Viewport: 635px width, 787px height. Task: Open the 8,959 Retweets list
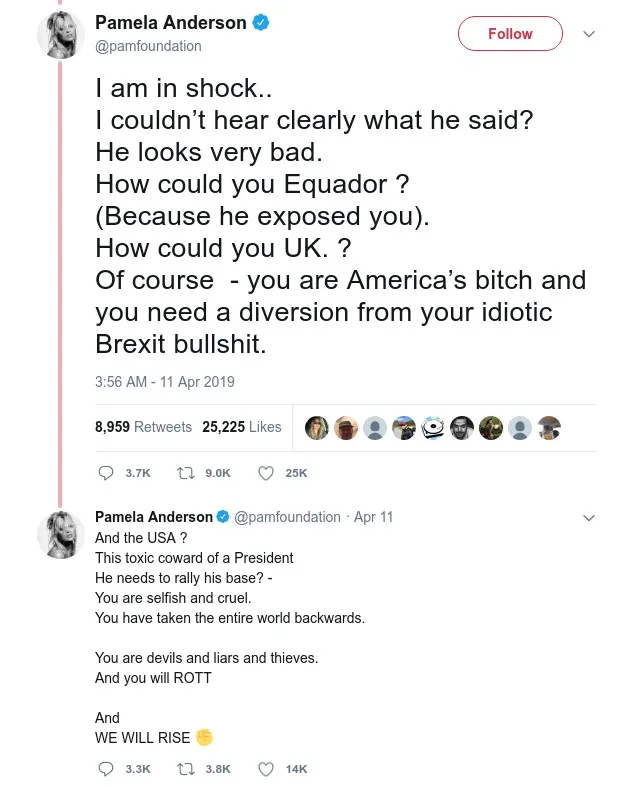pyautogui.click(x=143, y=427)
